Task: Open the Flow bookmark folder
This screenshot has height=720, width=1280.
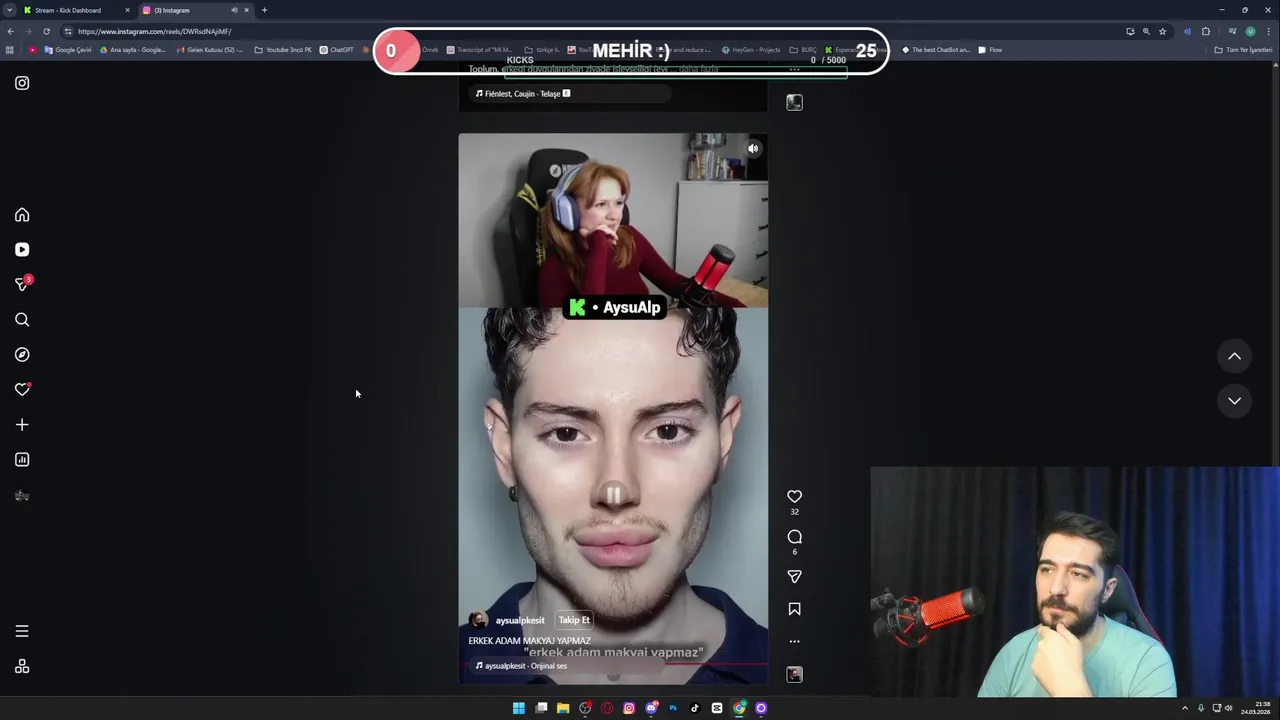Action: pyautogui.click(x=990, y=50)
